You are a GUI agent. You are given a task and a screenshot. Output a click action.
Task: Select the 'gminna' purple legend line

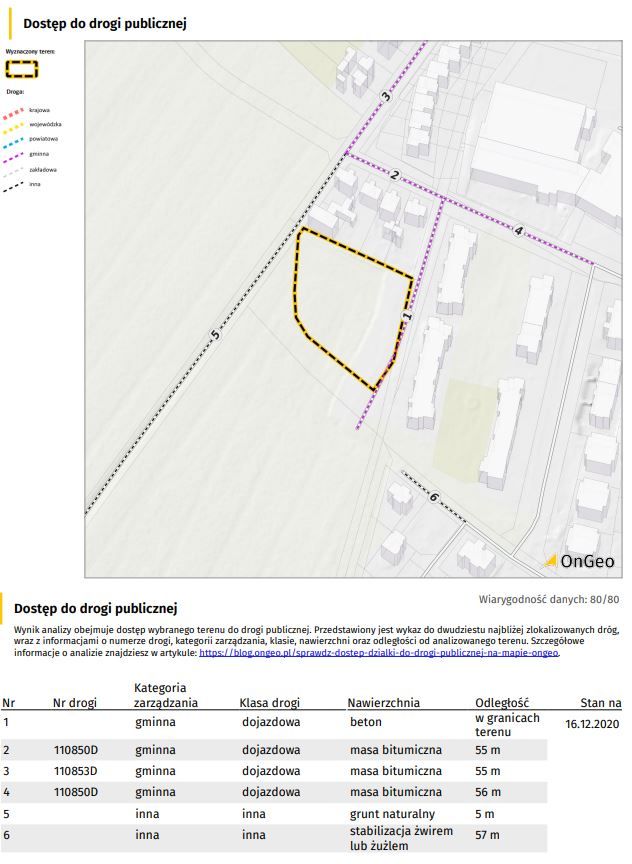[16, 155]
